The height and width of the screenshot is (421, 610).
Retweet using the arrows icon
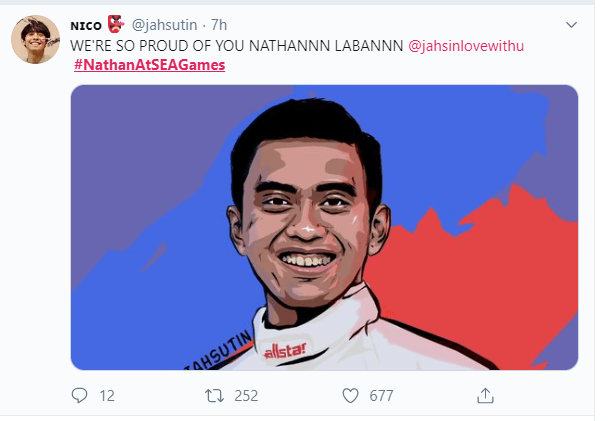214,396
